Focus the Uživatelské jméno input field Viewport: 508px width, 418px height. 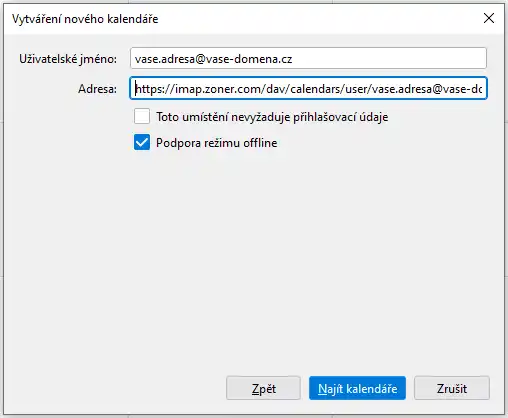click(x=308, y=58)
